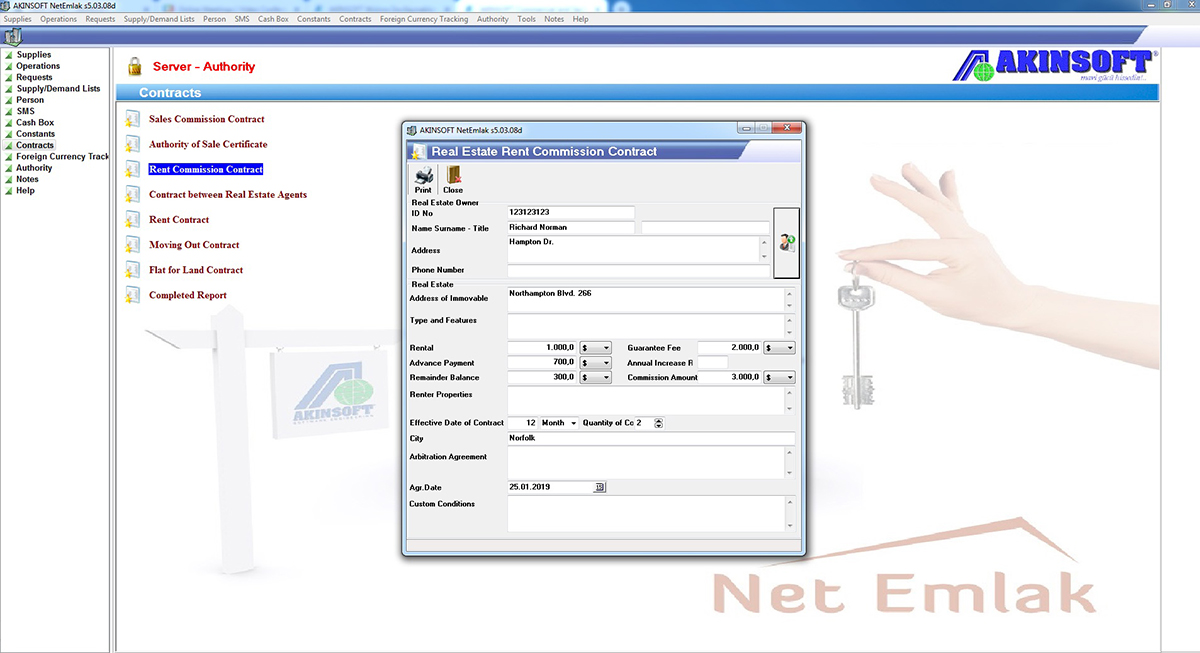Click the Address of Immovable text box

click(646, 299)
